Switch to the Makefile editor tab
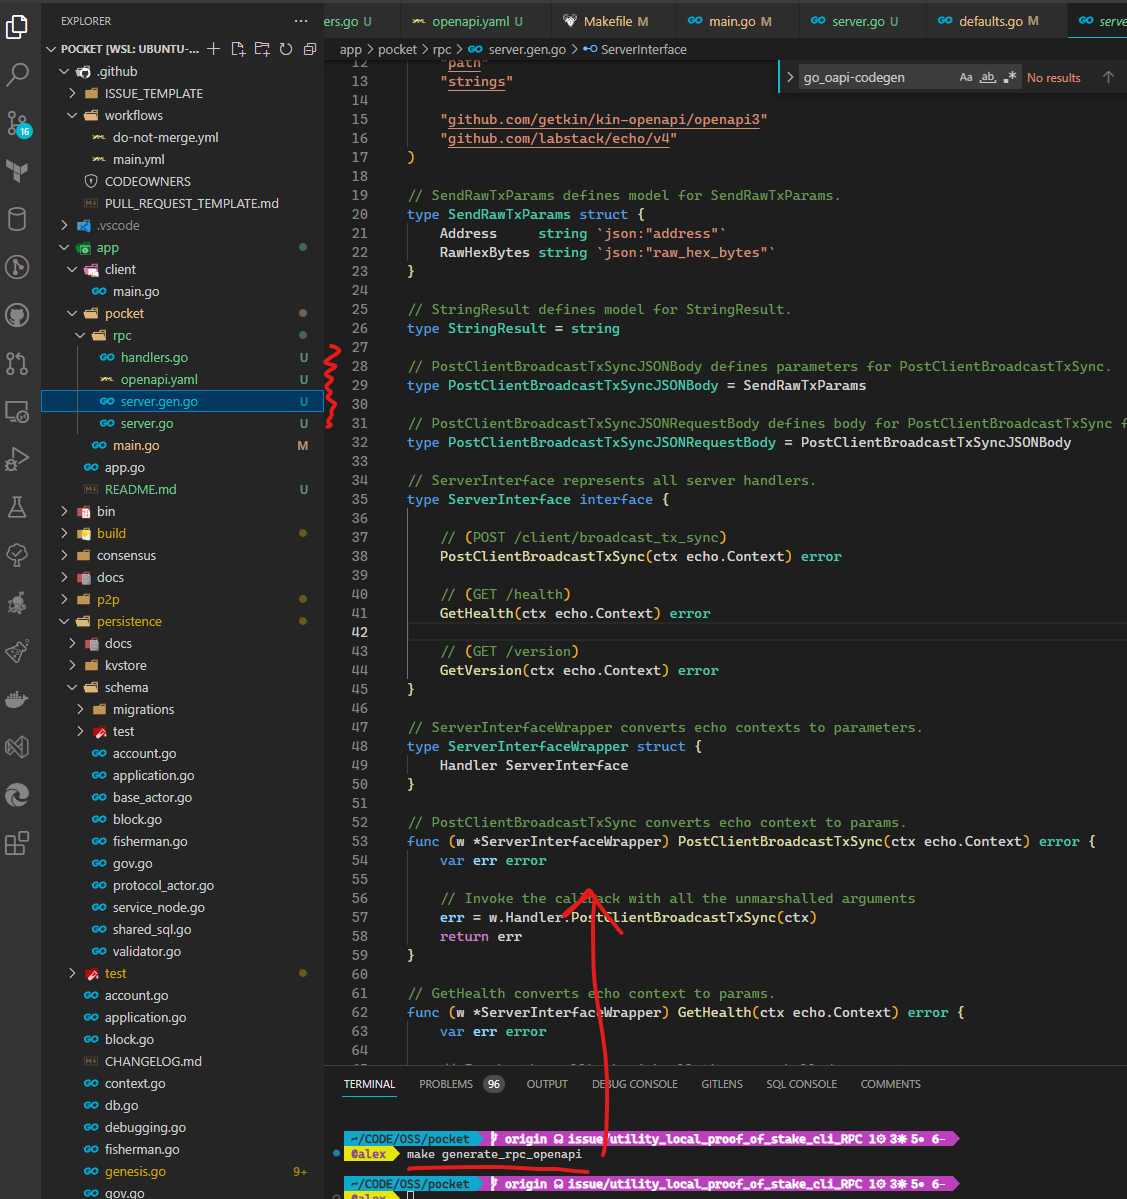The image size is (1127, 1199). pos(606,21)
